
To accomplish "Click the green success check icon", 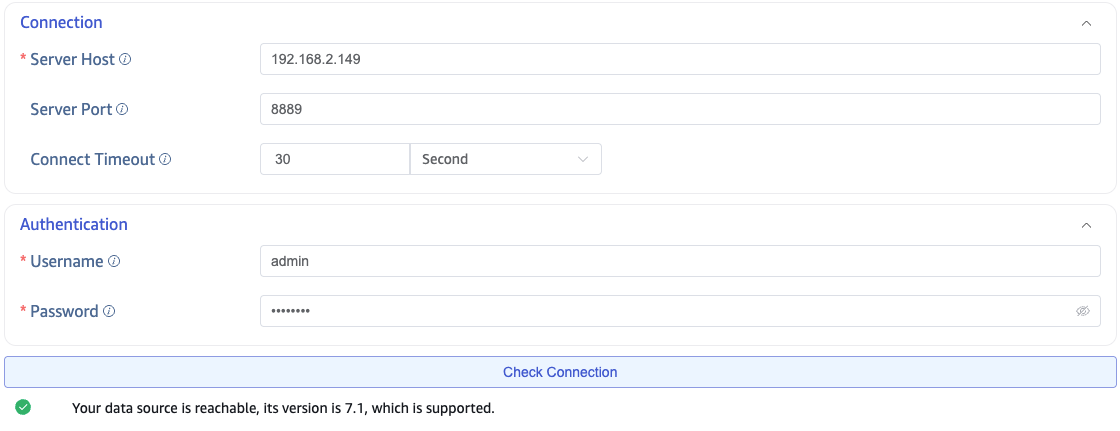I will coord(23,408).
